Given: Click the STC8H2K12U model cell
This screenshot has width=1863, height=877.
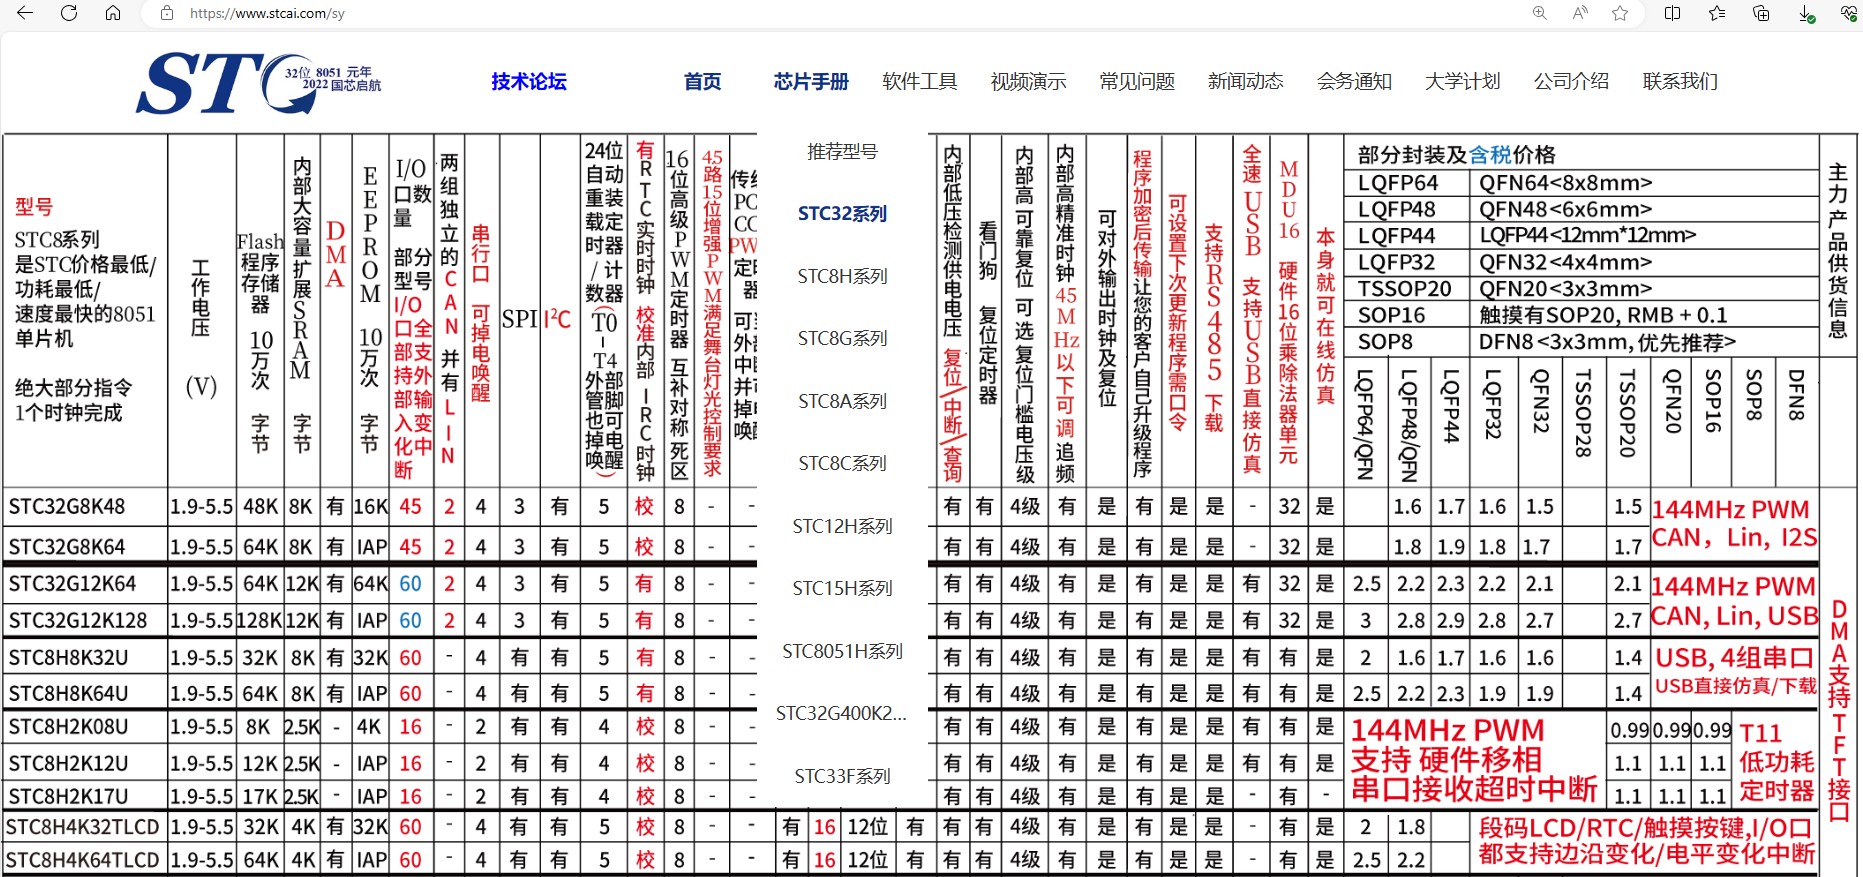Looking at the screenshot, I should [x=68, y=764].
